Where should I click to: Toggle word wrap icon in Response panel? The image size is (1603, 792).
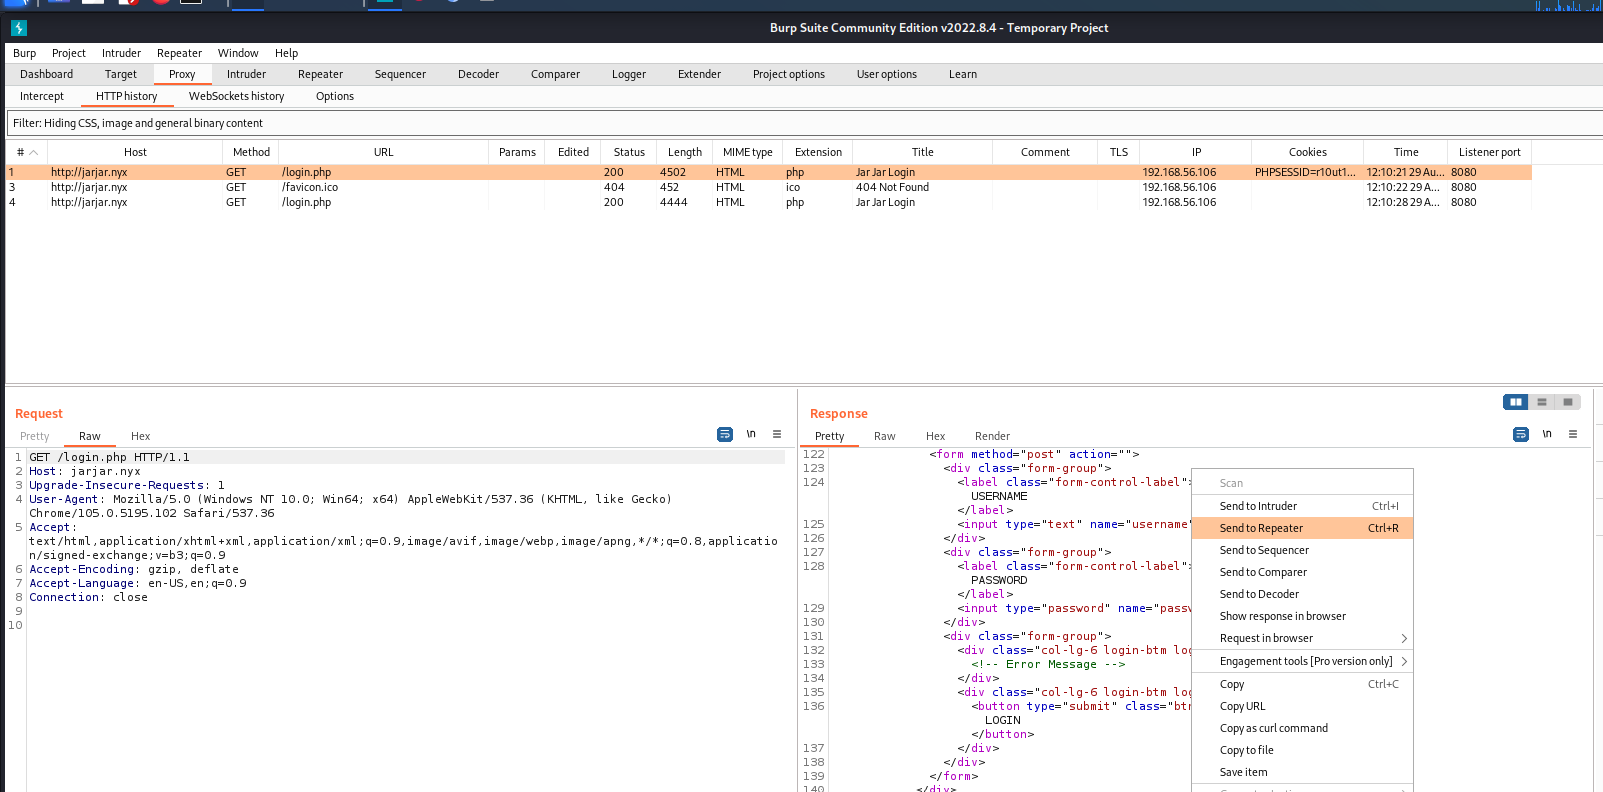coord(1521,434)
